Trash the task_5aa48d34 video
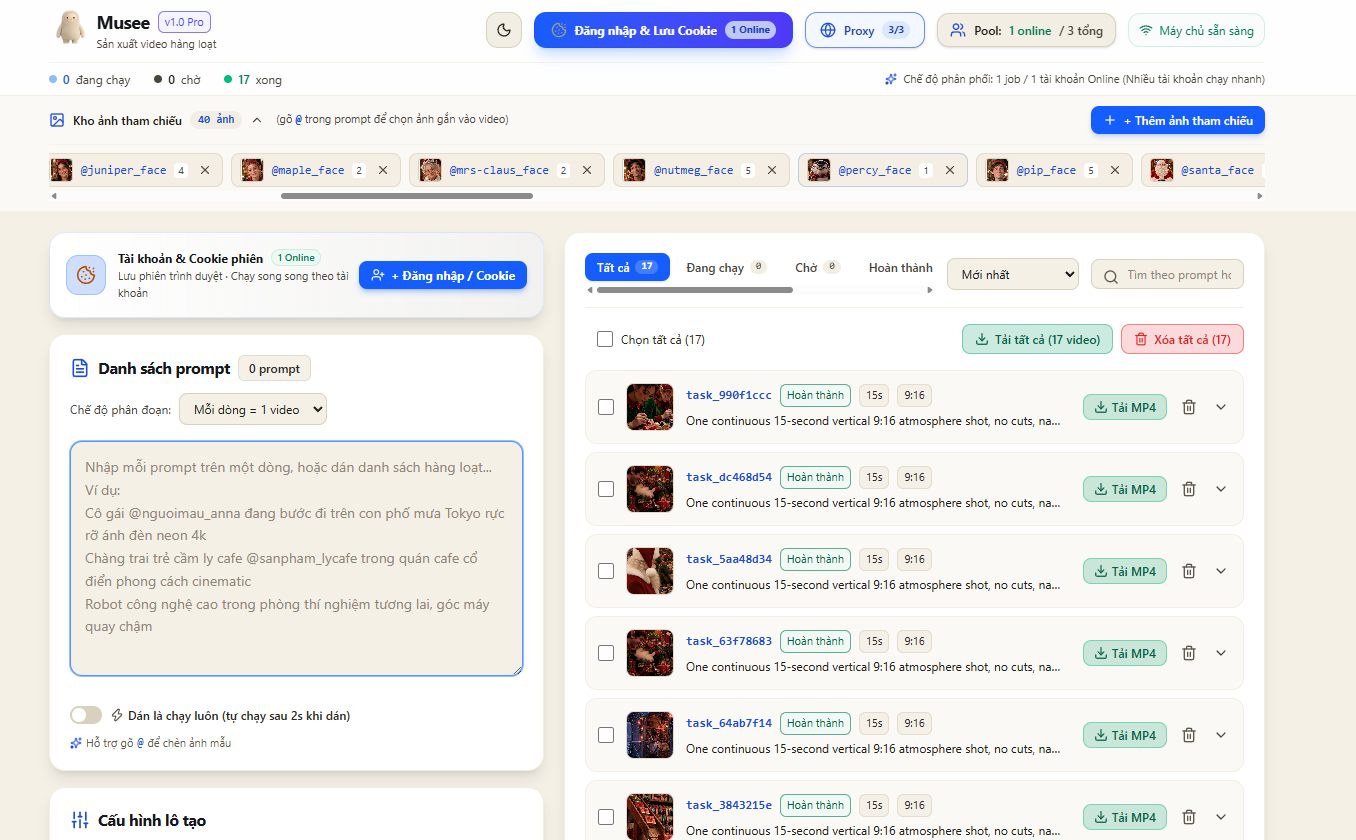The image size is (1356, 840). pyautogui.click(x=1189, y=571)
